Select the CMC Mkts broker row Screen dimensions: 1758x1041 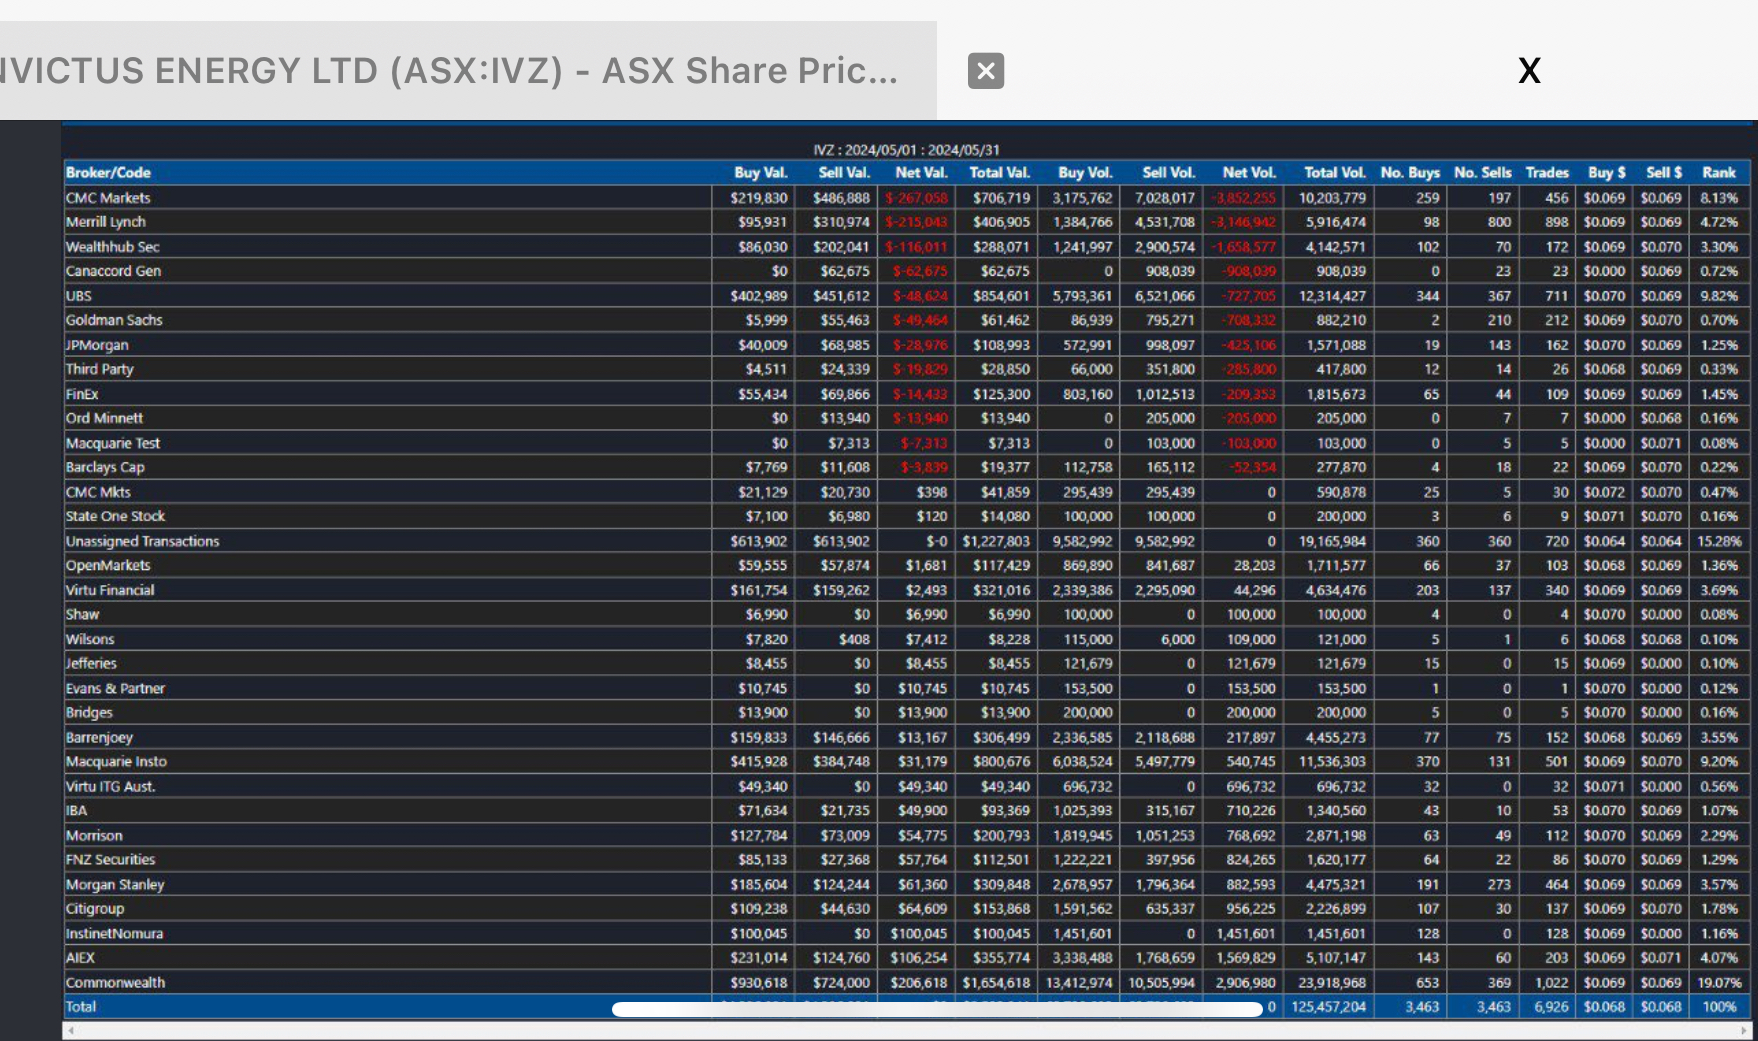point(907,492)
